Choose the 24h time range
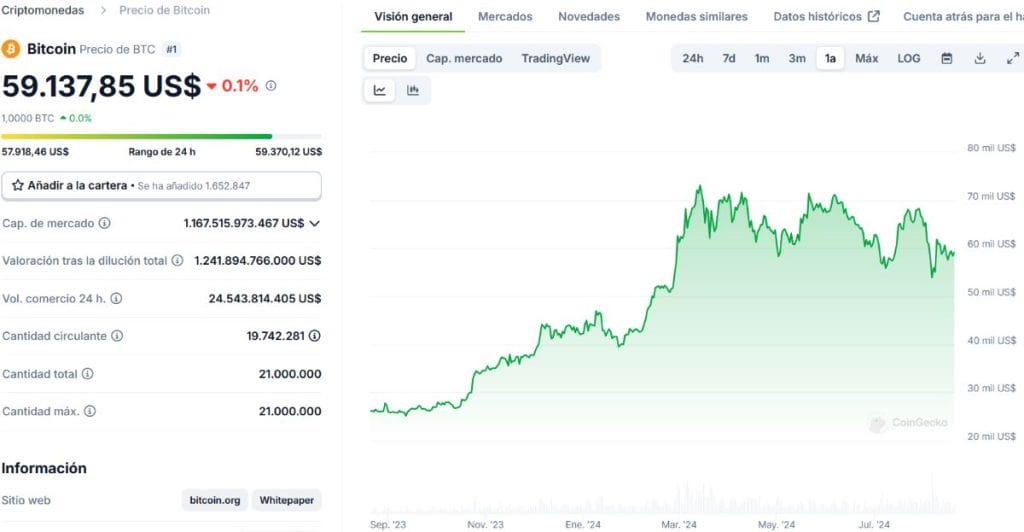This screenshot has height=532, width=1024. 693,58
